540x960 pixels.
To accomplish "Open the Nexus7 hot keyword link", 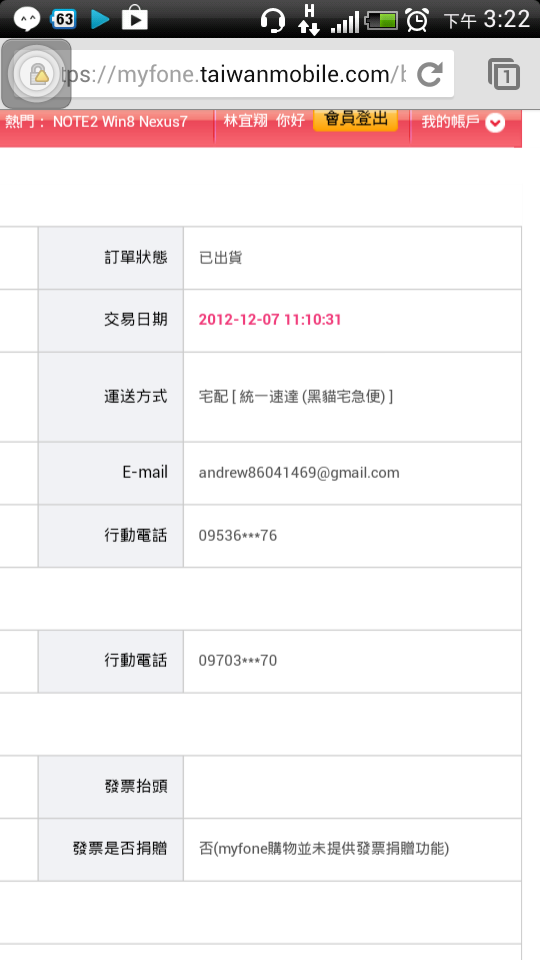I will (163, 121).
